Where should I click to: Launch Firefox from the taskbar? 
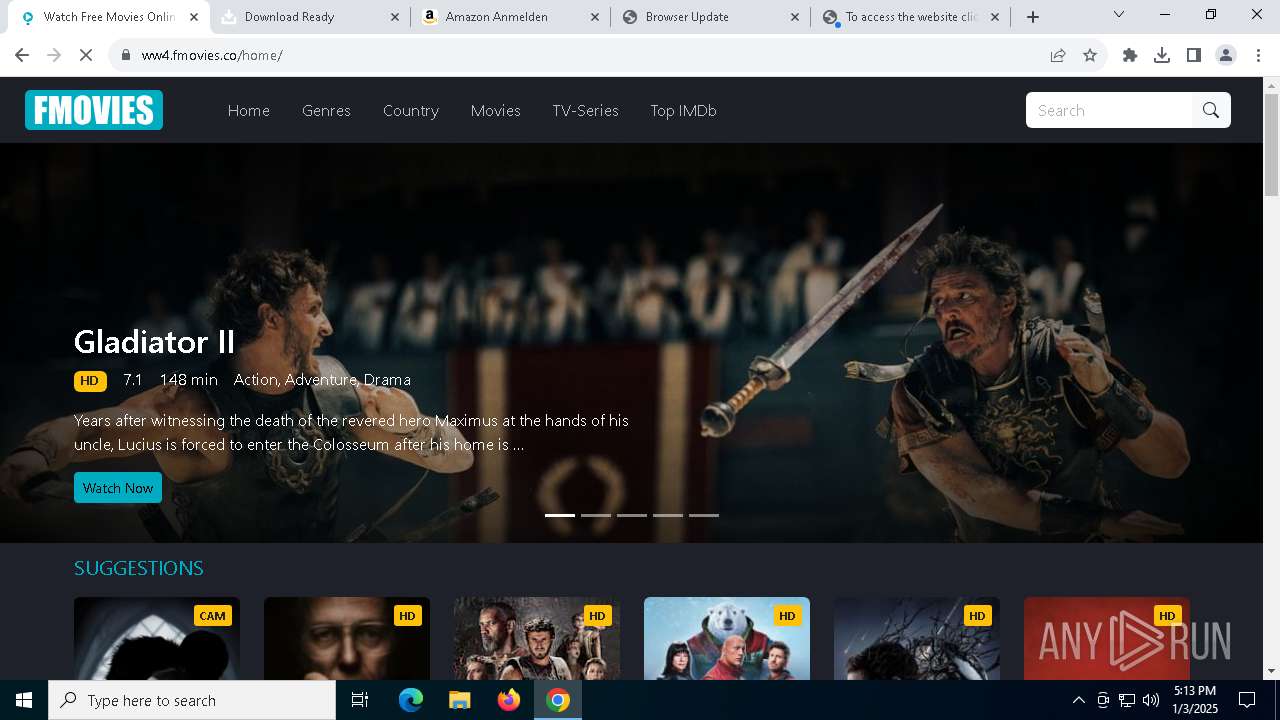(x=509, y=700)
